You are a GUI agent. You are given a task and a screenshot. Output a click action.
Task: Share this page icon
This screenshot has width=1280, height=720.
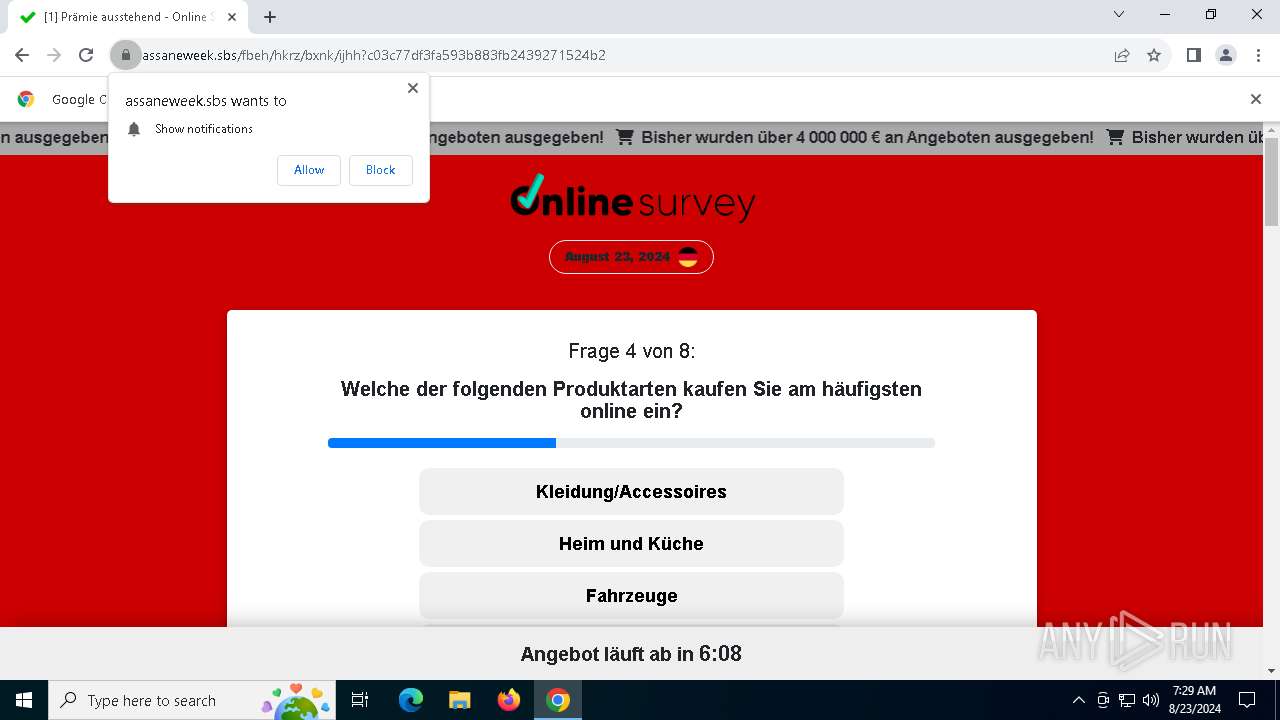point(1122,55)
